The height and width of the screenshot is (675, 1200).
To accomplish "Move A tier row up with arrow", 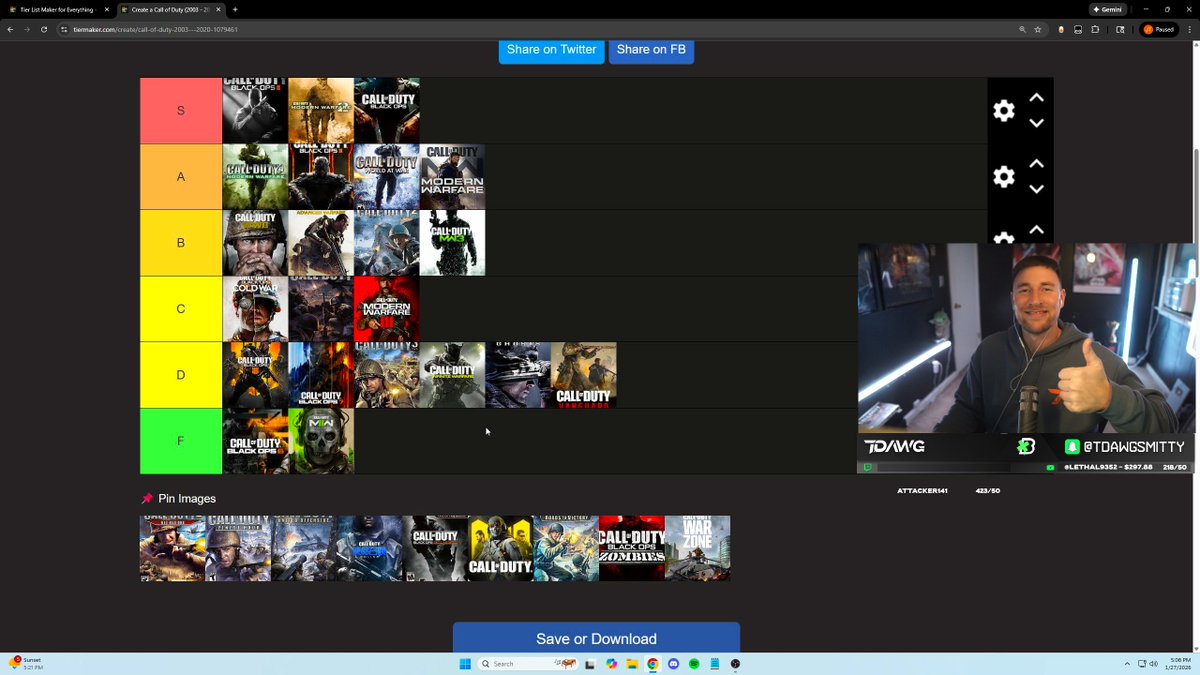I will coord(1037,164).
